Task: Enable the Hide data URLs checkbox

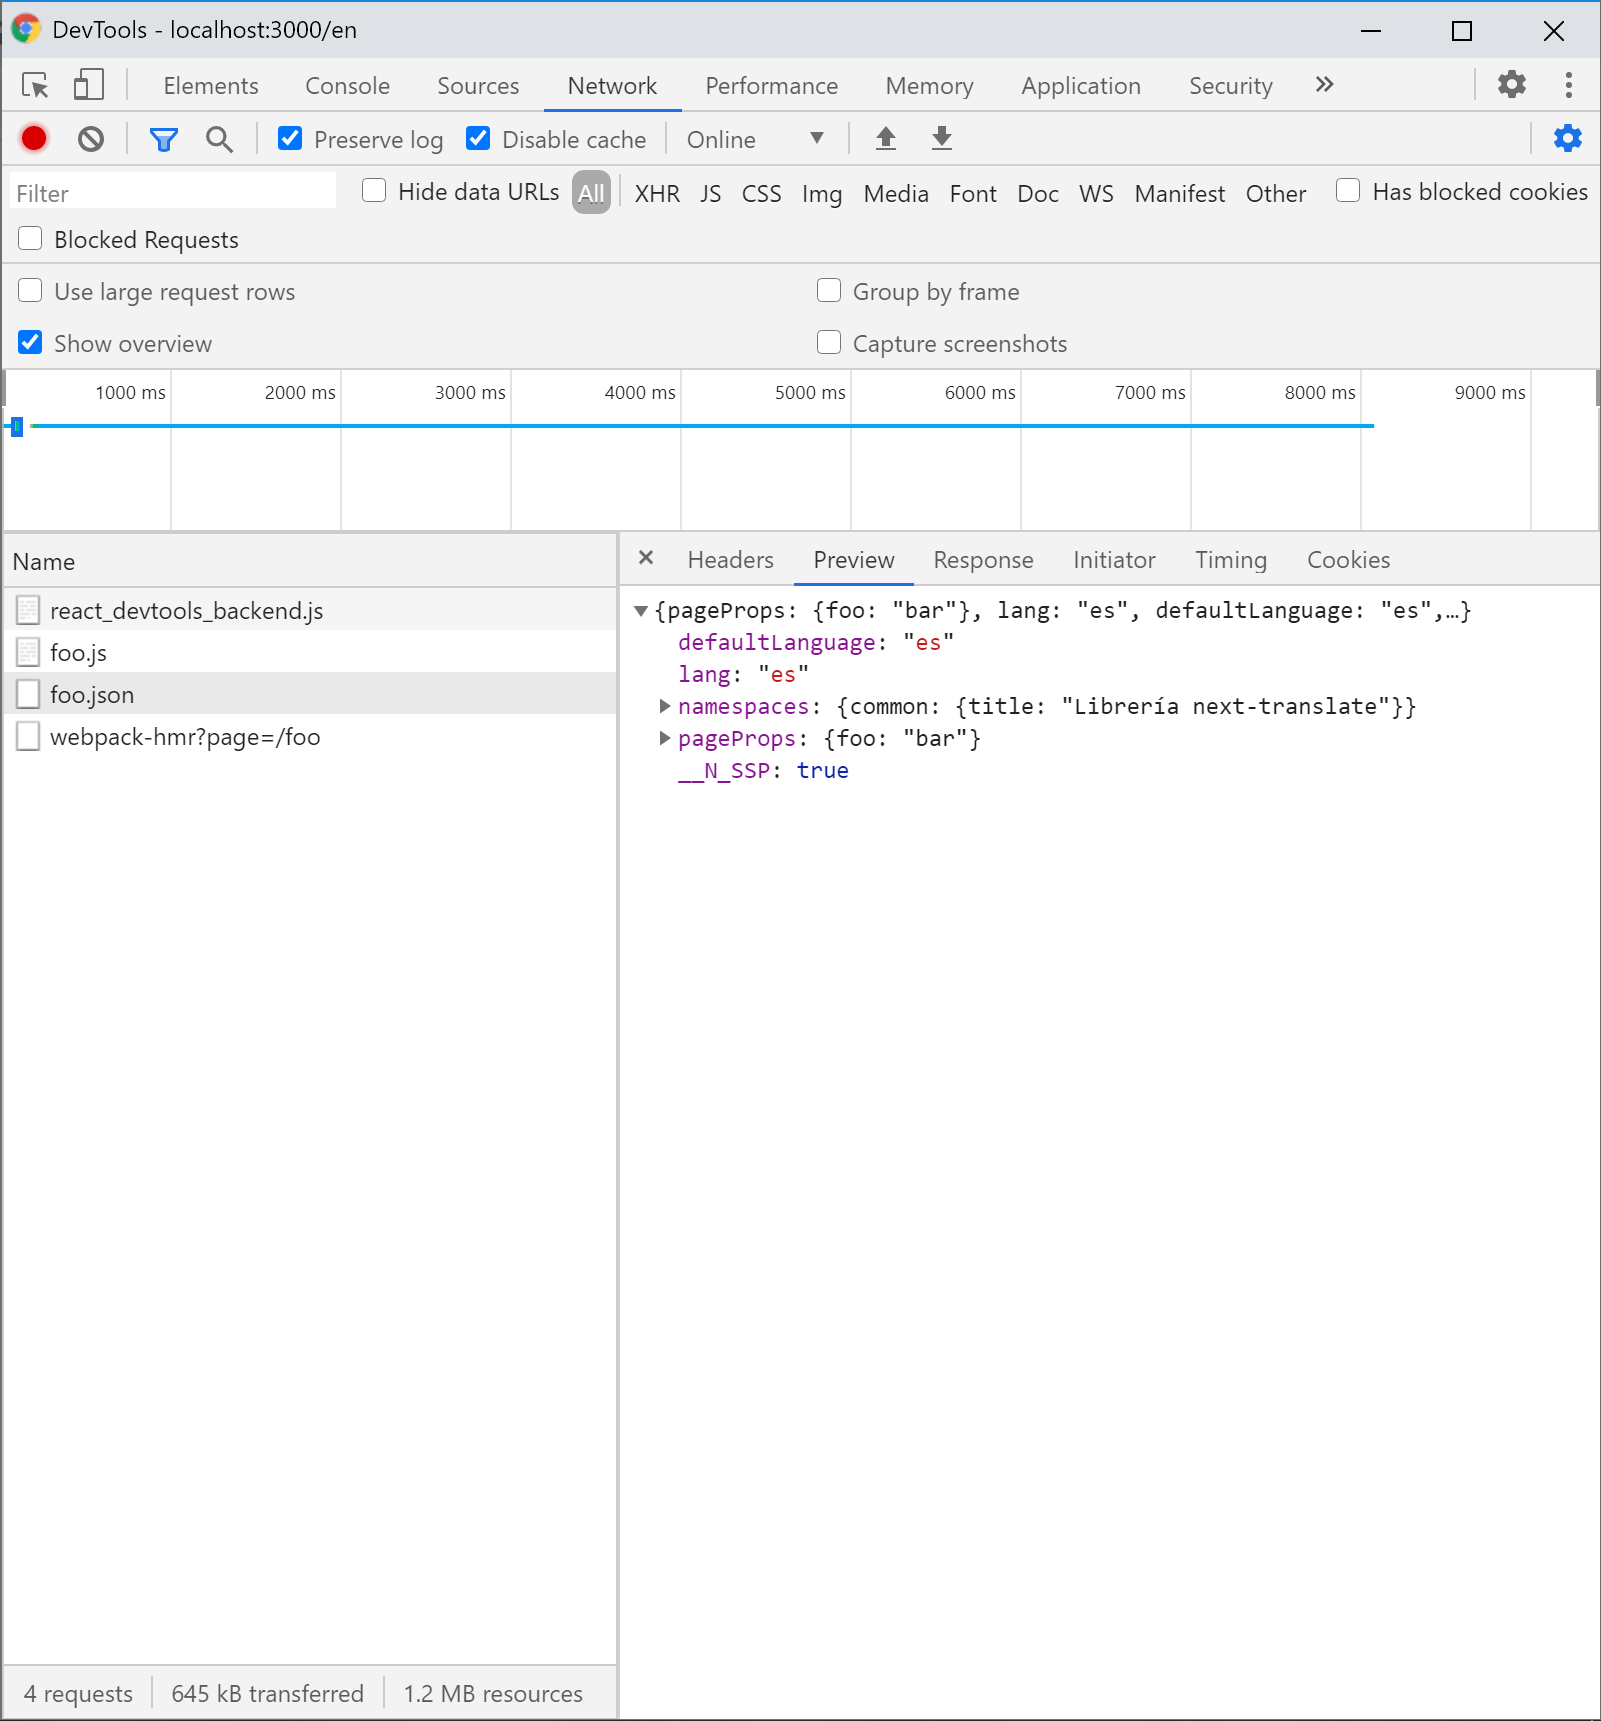Action: [x=374, y=190]
